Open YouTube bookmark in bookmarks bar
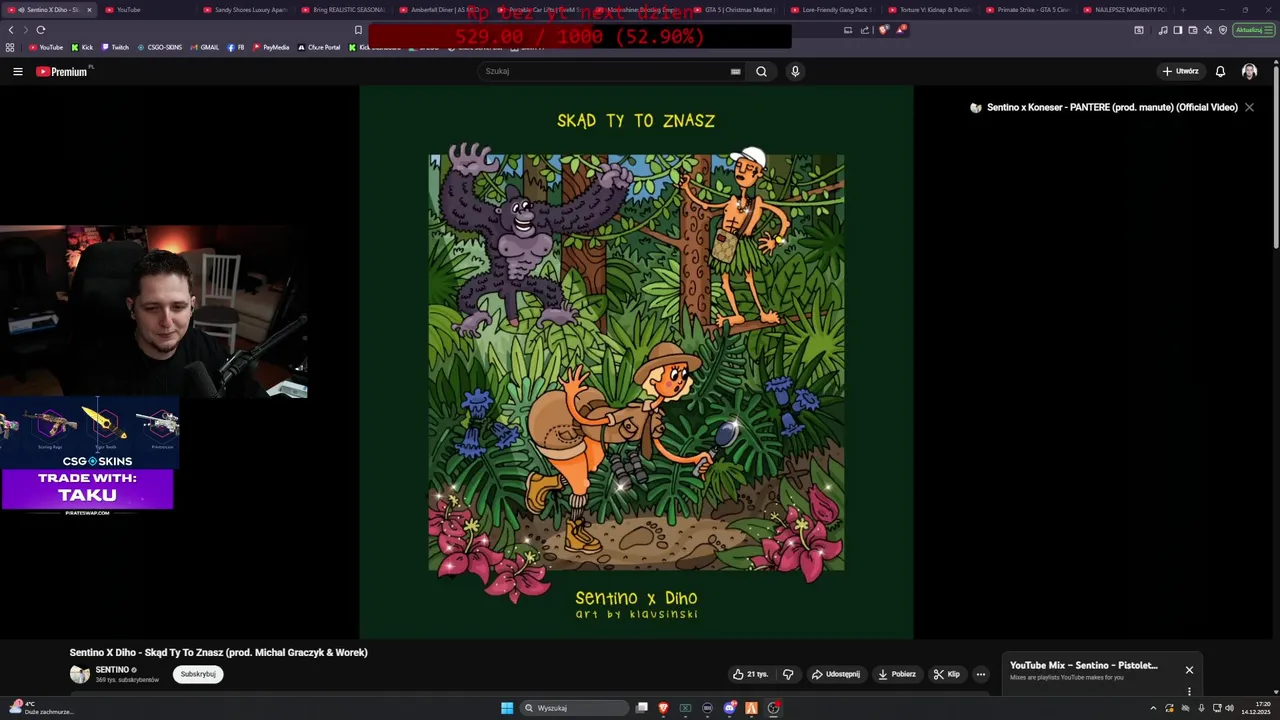The width and height of the screenshot is (1280, 720). click(45, 47)
